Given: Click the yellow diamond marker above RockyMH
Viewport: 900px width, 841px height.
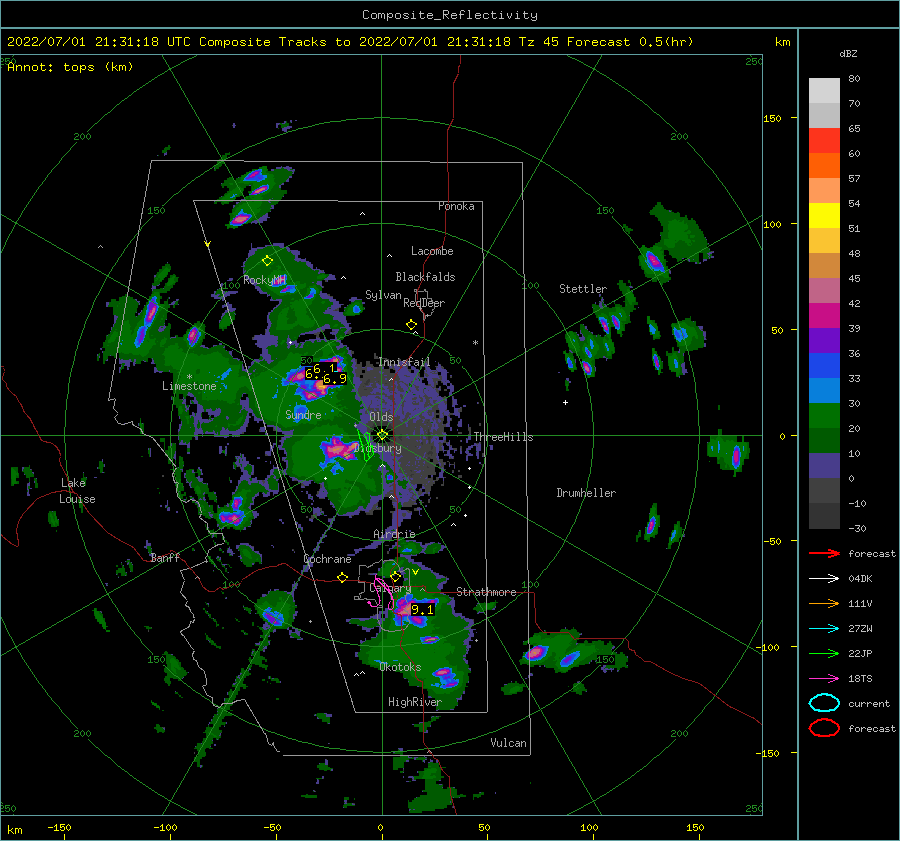Looking at the screenshot, I should (267, 261).
